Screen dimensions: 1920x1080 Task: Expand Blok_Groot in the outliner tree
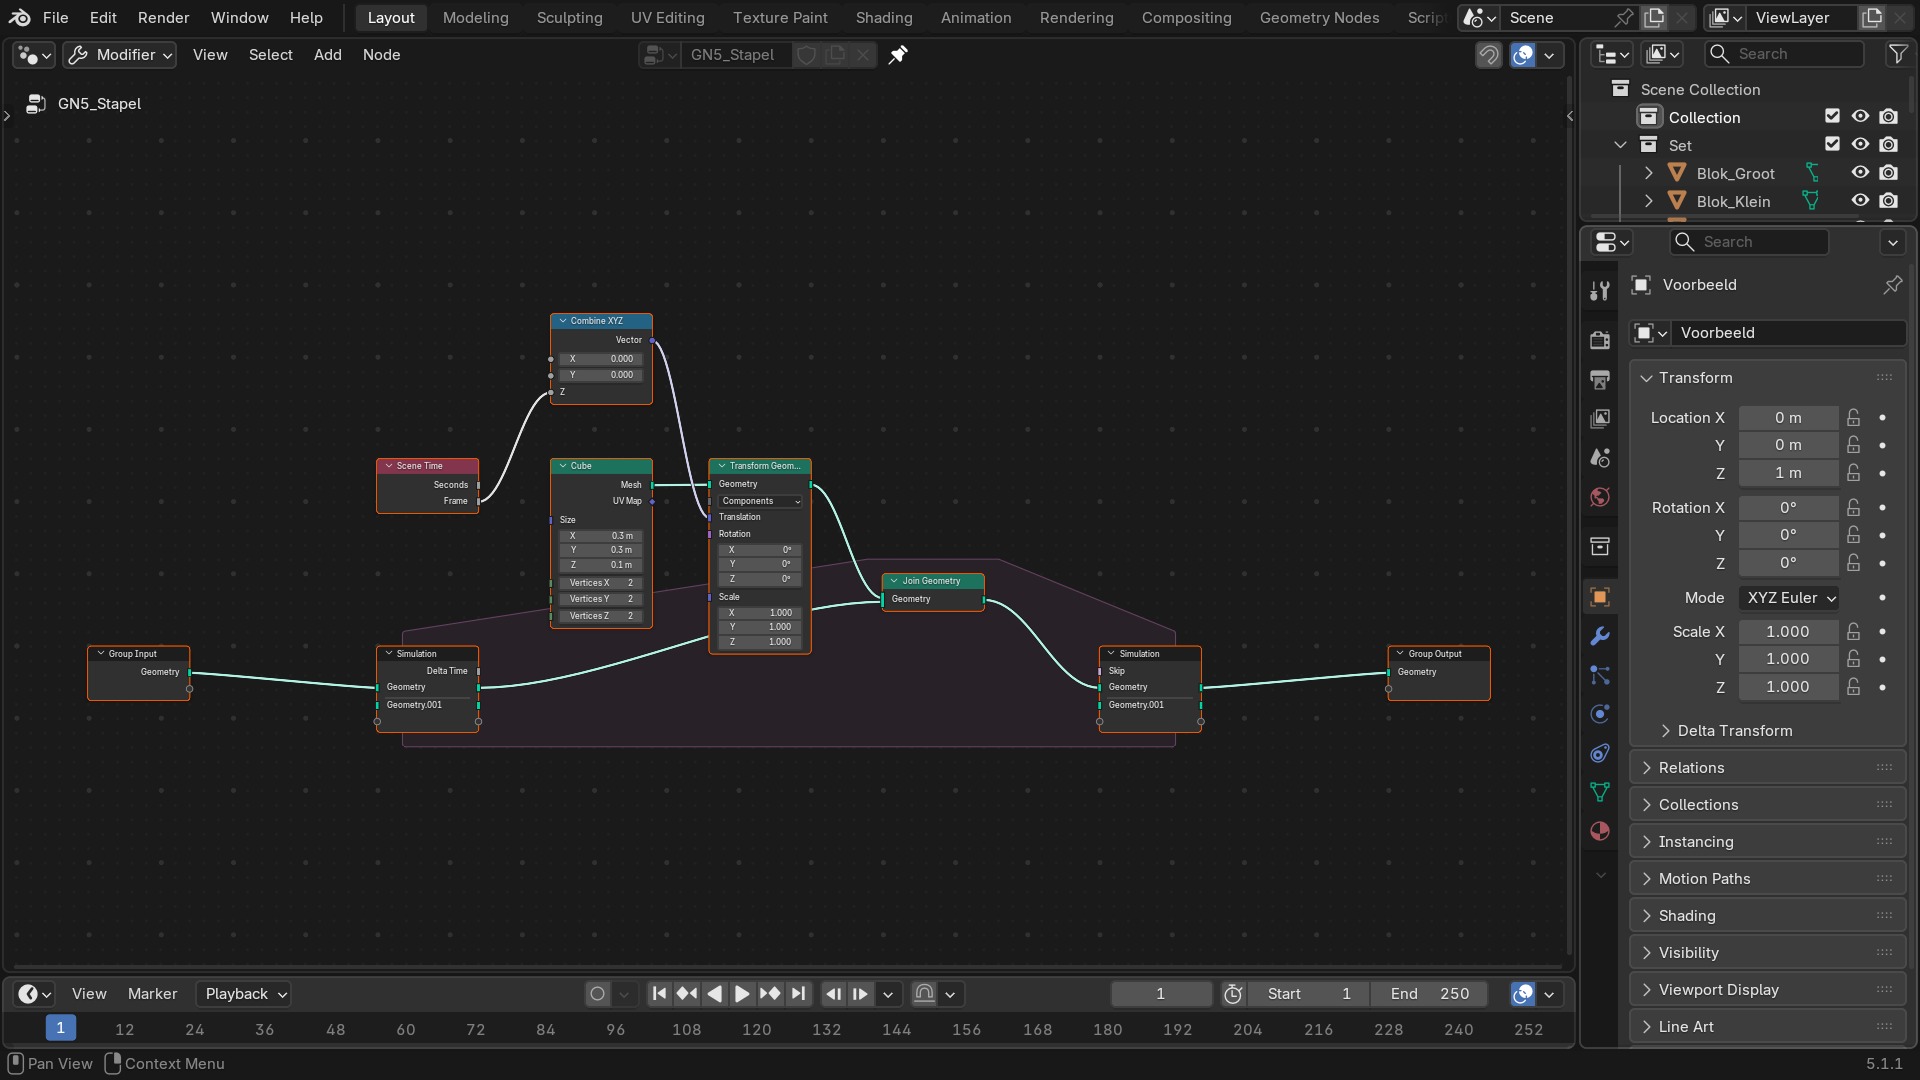coord(1648,173)
